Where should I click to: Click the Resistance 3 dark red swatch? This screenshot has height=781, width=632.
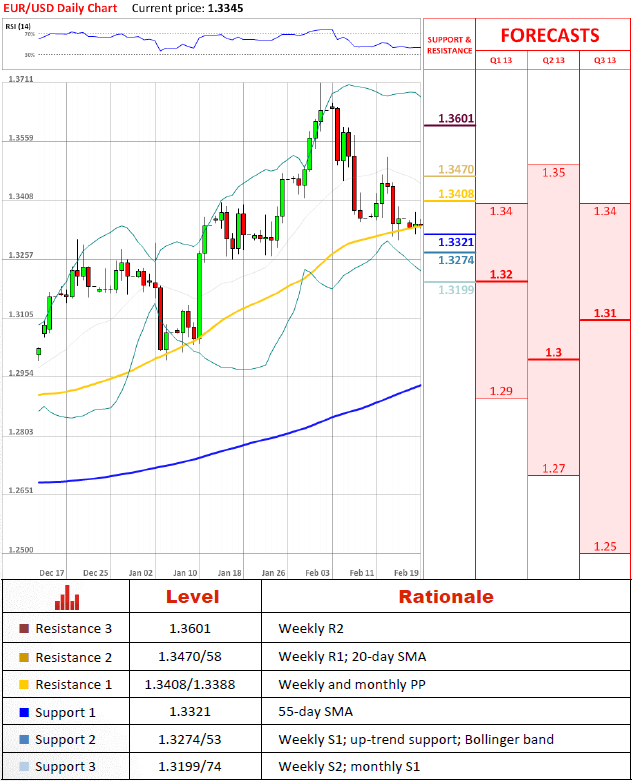tap(24, 629)
